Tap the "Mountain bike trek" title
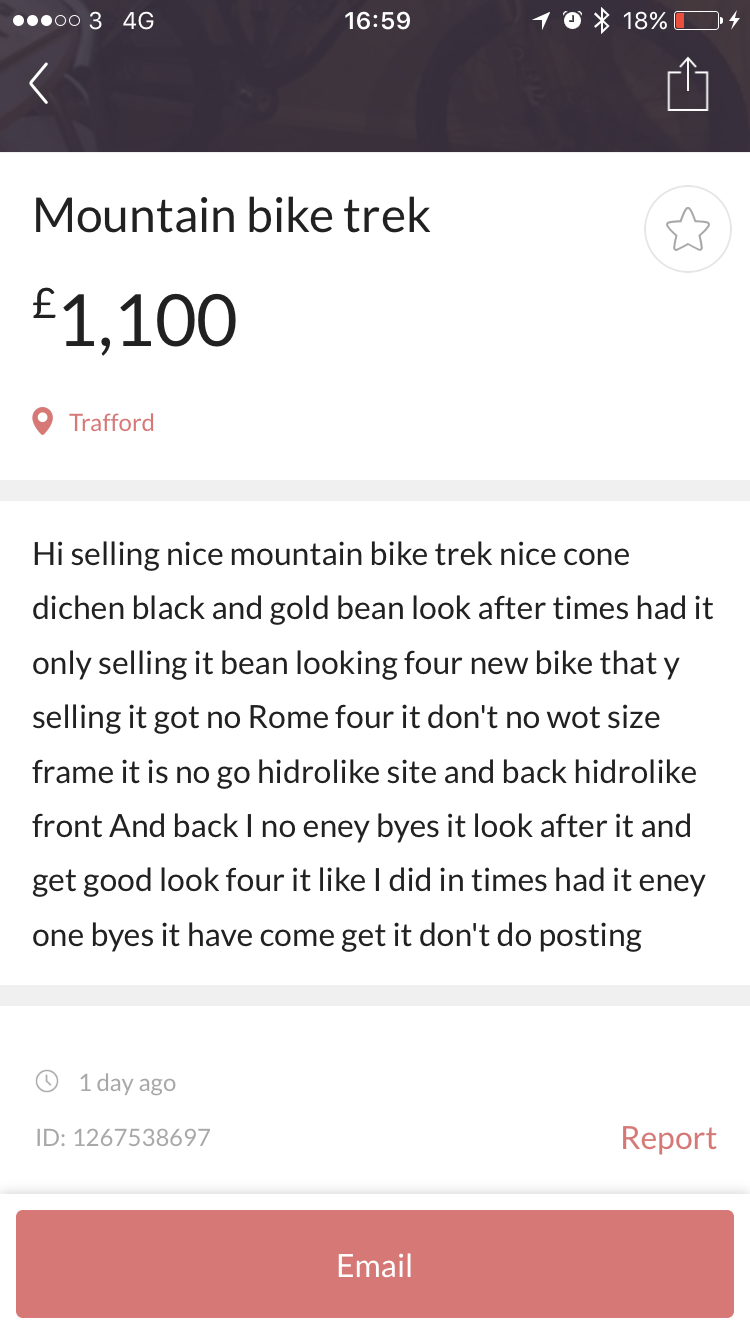 pos(231,216)
